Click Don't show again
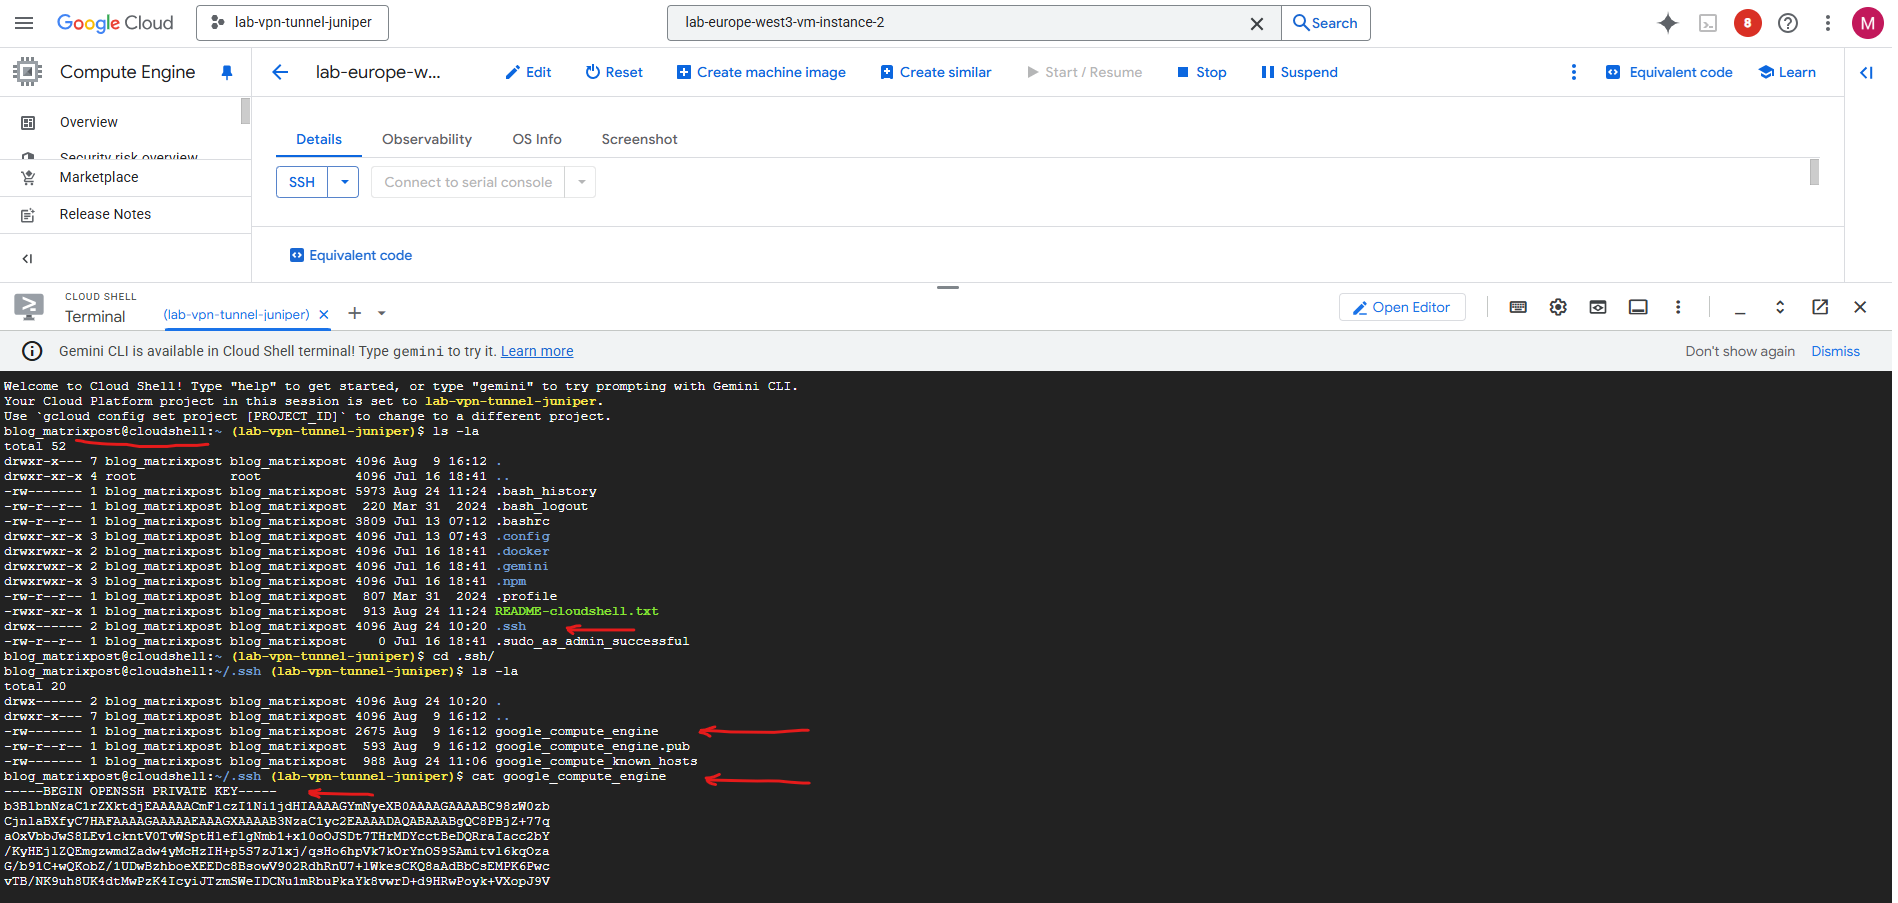 coord(1740,351)
